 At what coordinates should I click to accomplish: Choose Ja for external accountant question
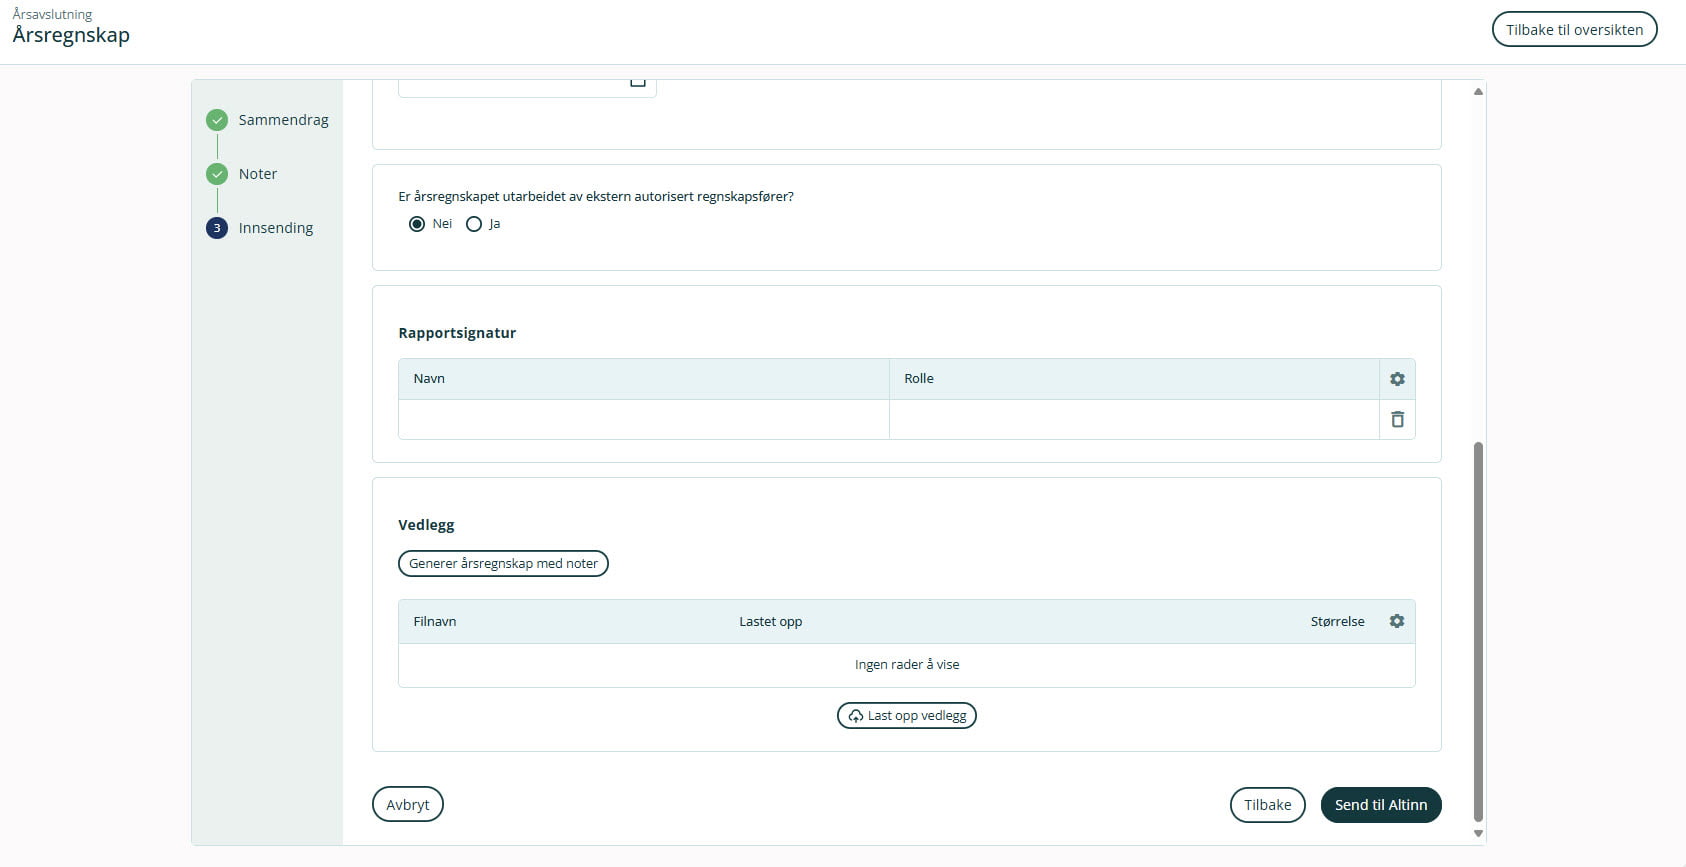click(474, 224)
